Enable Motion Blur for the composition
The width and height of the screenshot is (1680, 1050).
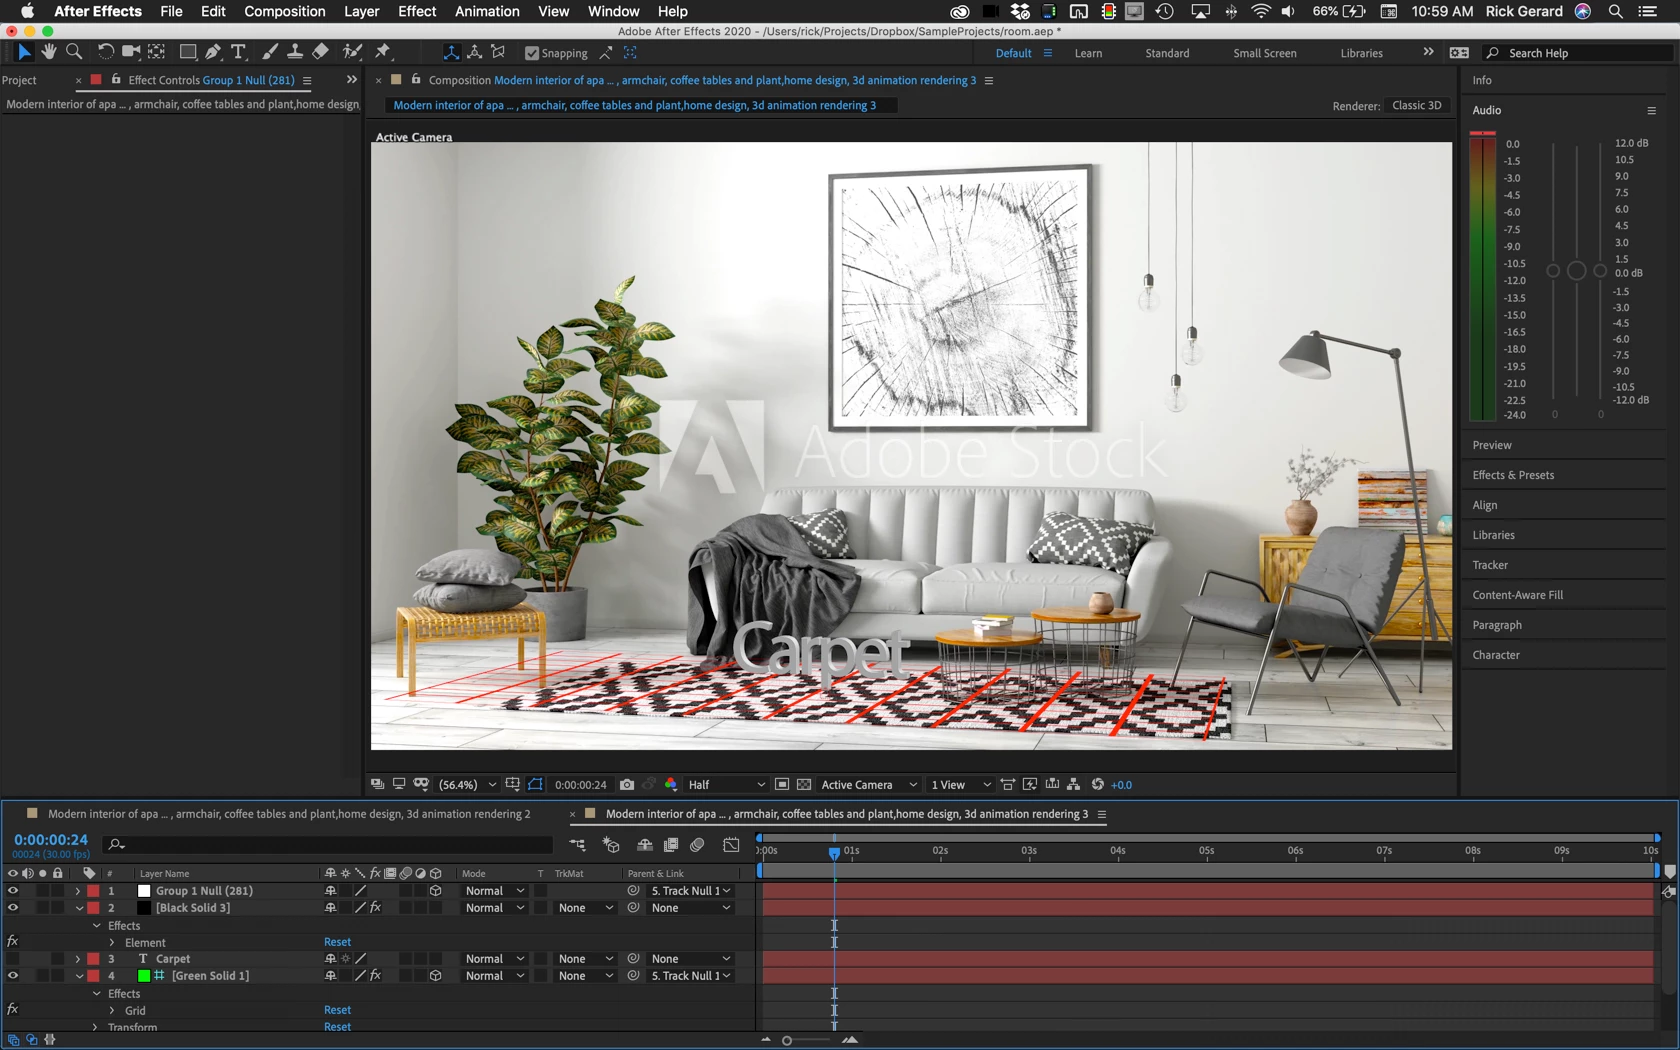(x=697, y=845)
